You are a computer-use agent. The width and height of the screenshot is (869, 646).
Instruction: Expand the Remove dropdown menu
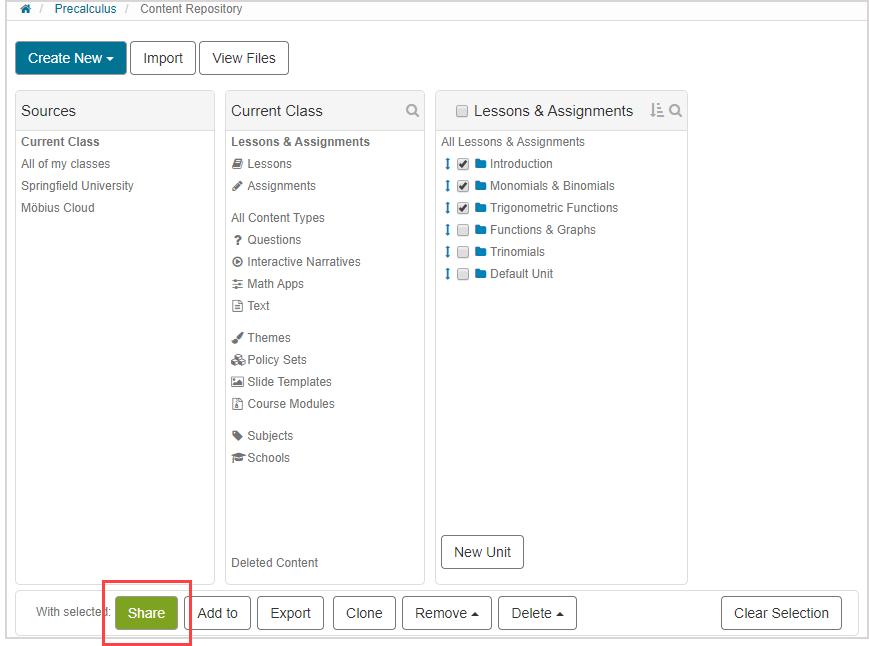tap(446, 613)
